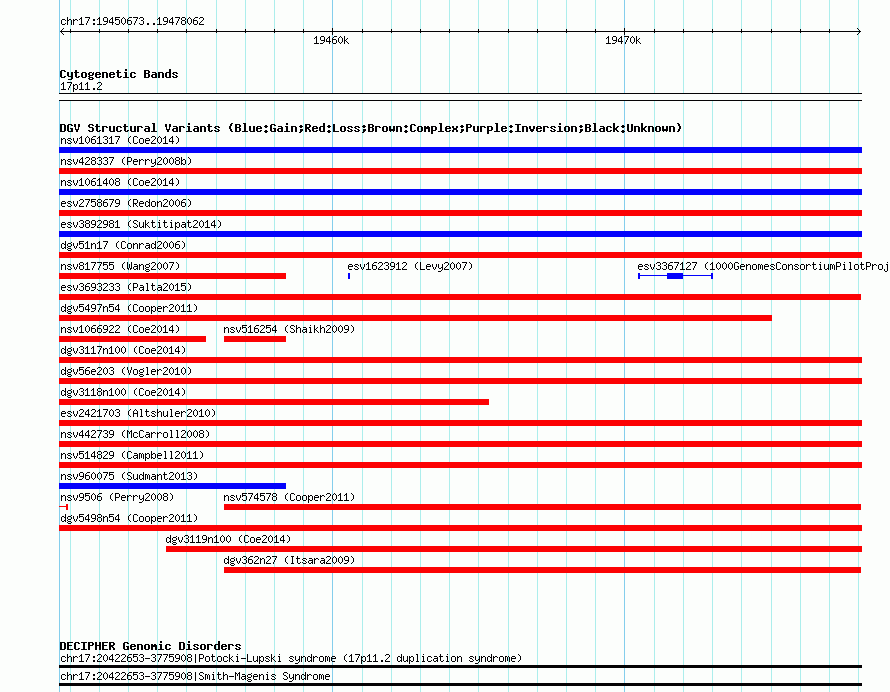
Task: Select the nsv516254 (Shaikh2009) label
Action: 289,329
